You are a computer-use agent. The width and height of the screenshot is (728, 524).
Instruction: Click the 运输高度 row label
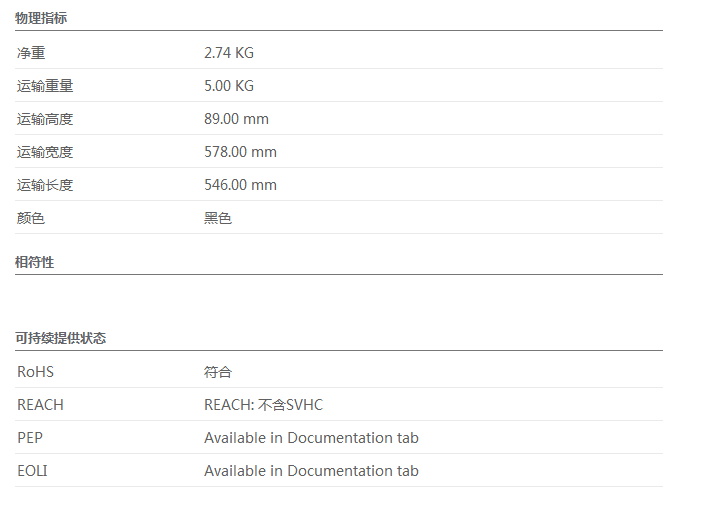coord(45,119)
